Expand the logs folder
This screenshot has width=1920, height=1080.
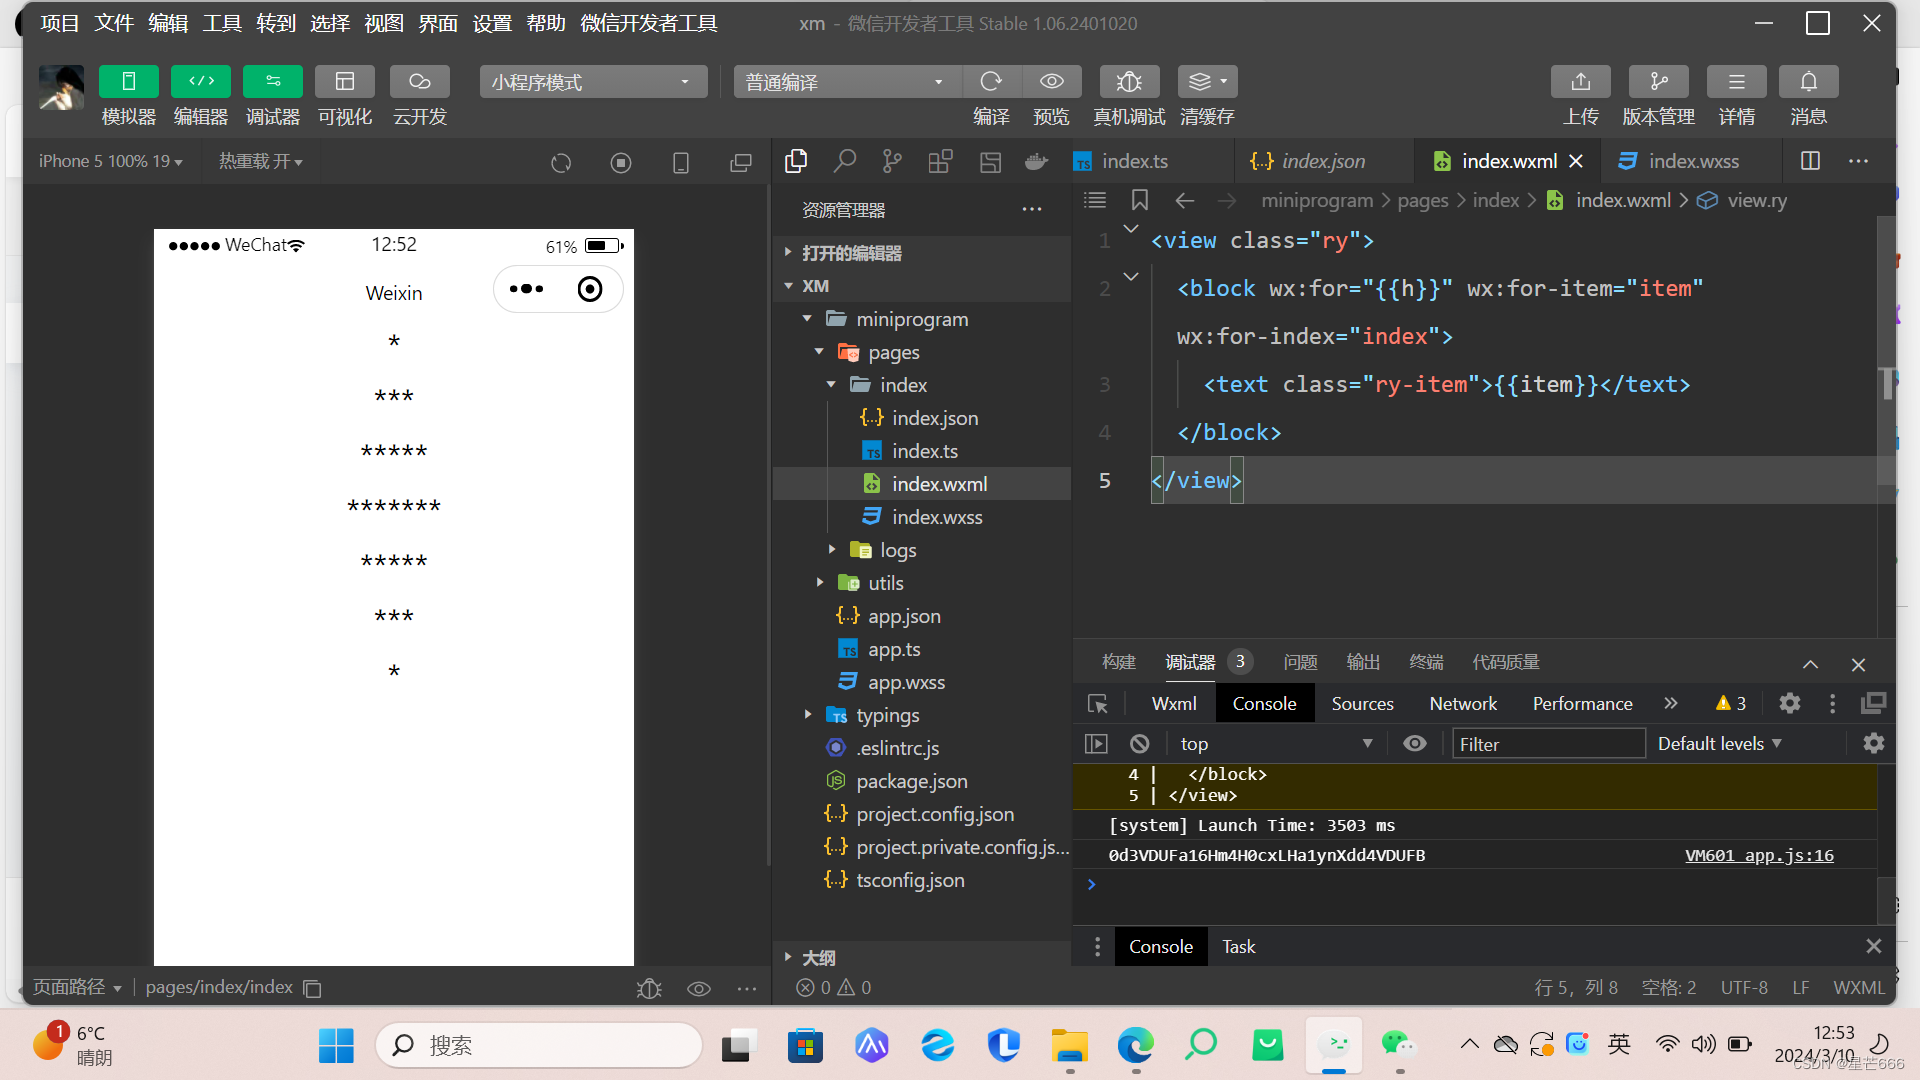[x=897, y=550]
